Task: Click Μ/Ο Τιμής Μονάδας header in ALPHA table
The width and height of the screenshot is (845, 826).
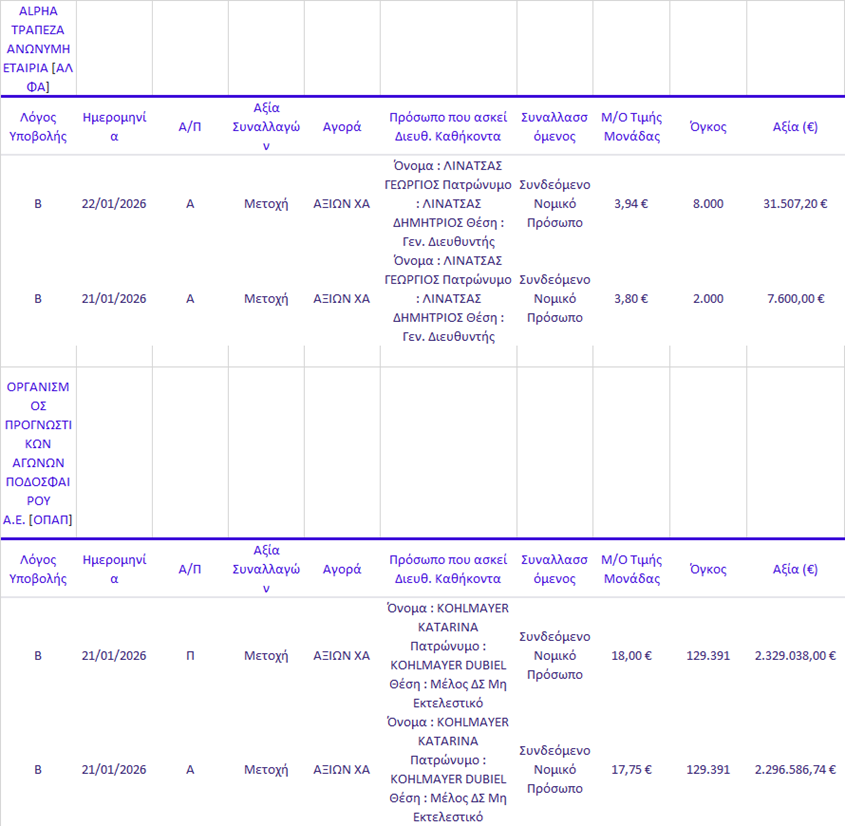Action: click(632, 127)
